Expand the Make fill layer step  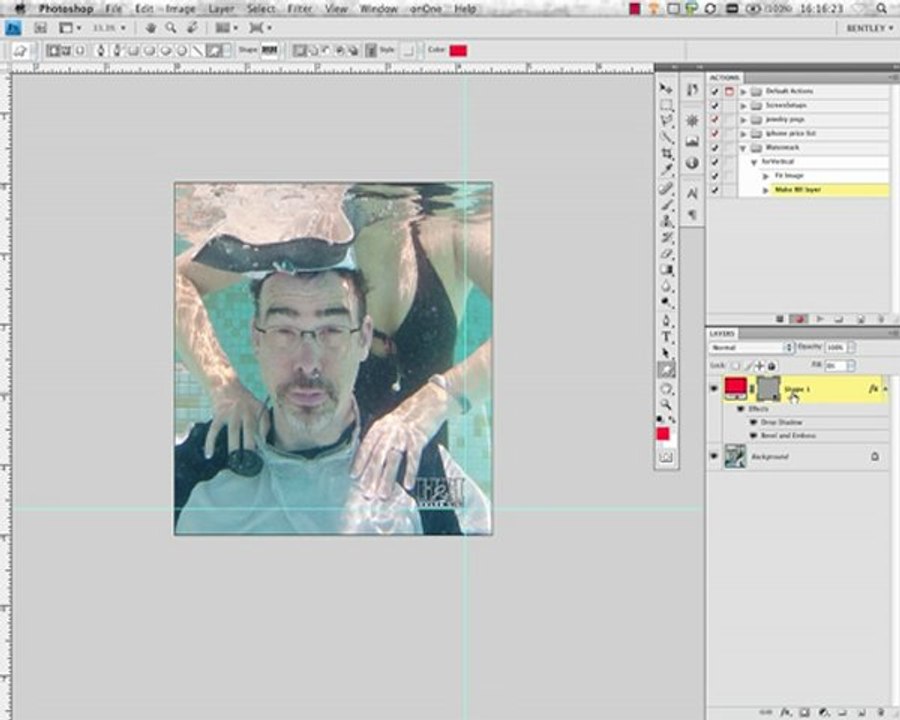[766, 190]
